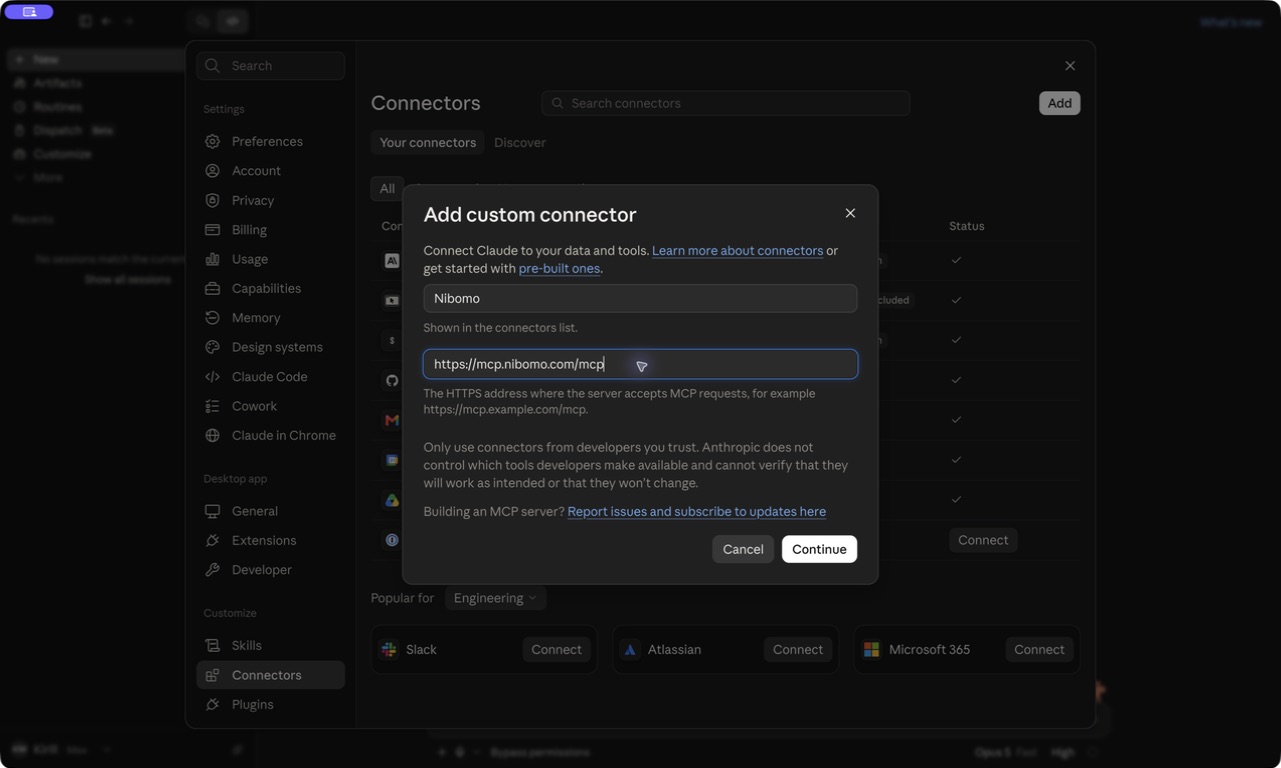Open Report issues and subscribe link
The image size is (1281, 768).
(x=696, y=511)
